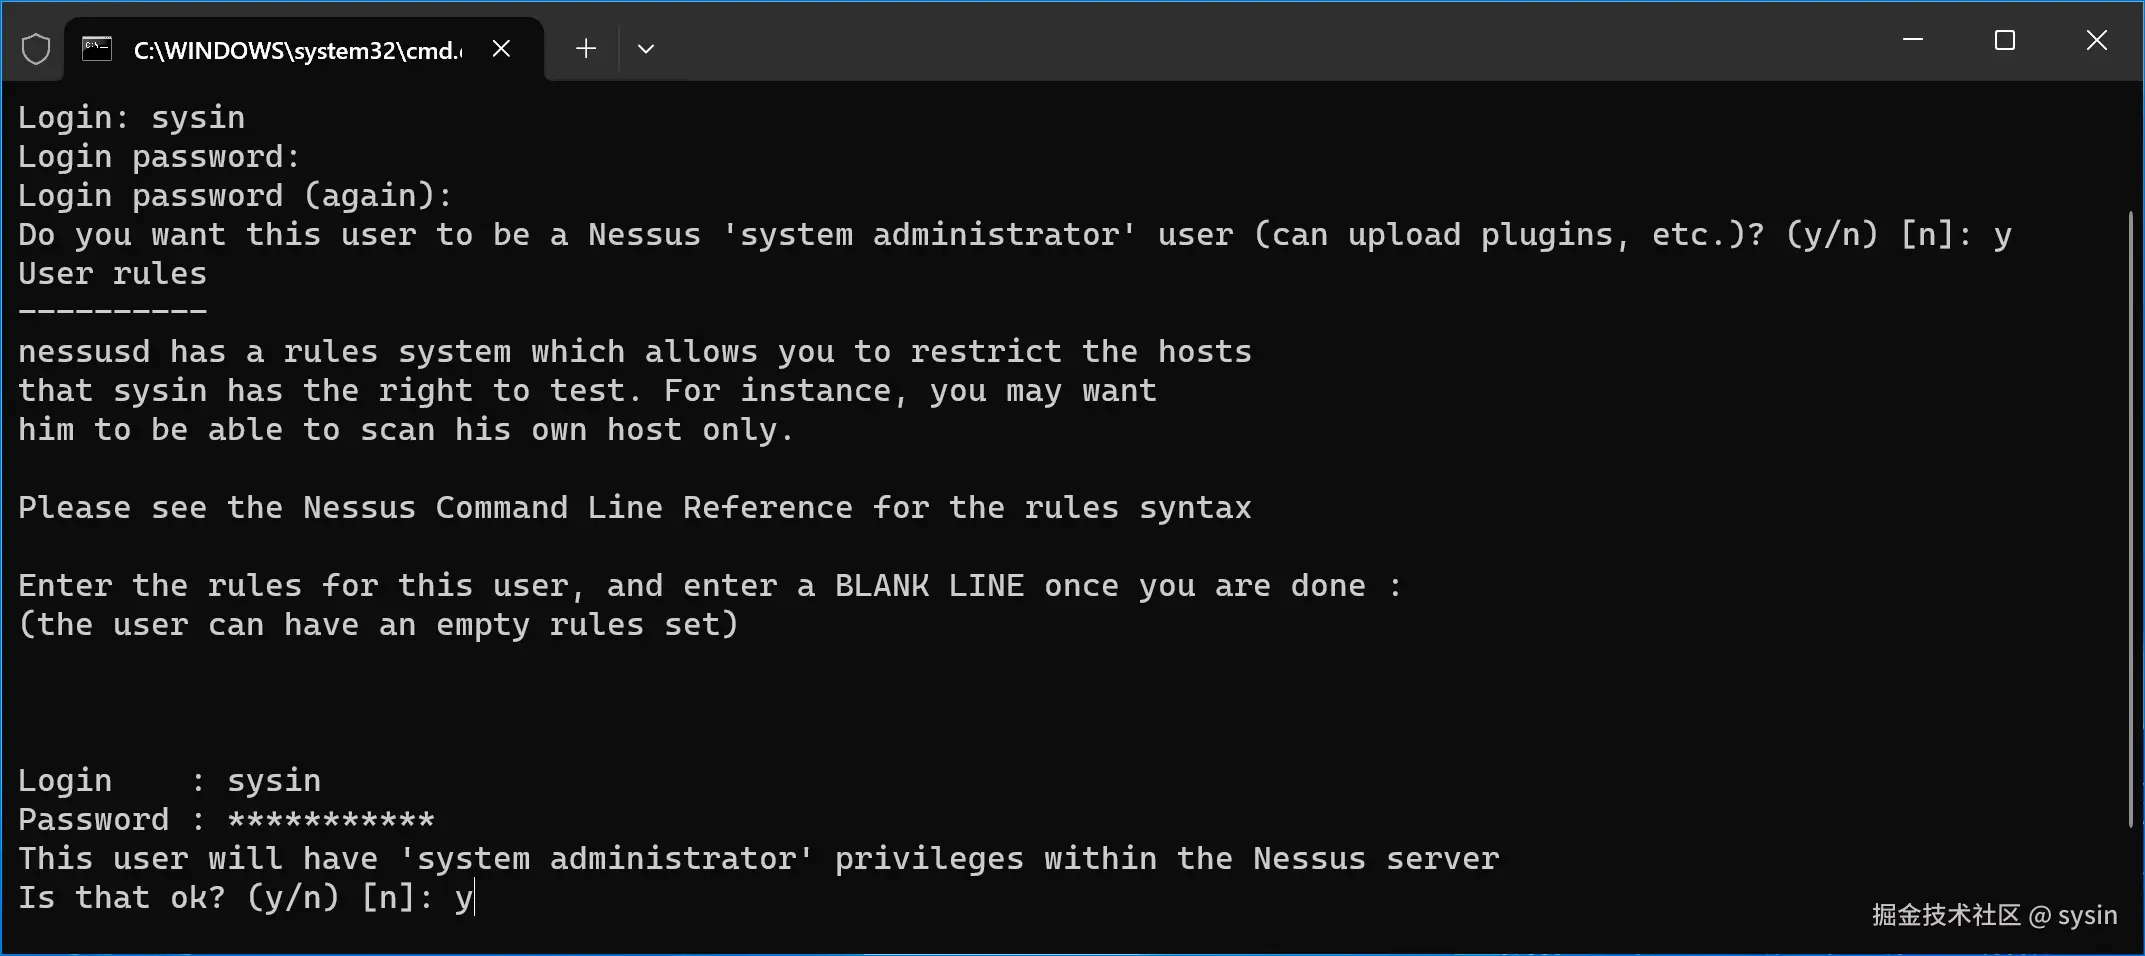Click the administrator shield icon

pos(36,48)
